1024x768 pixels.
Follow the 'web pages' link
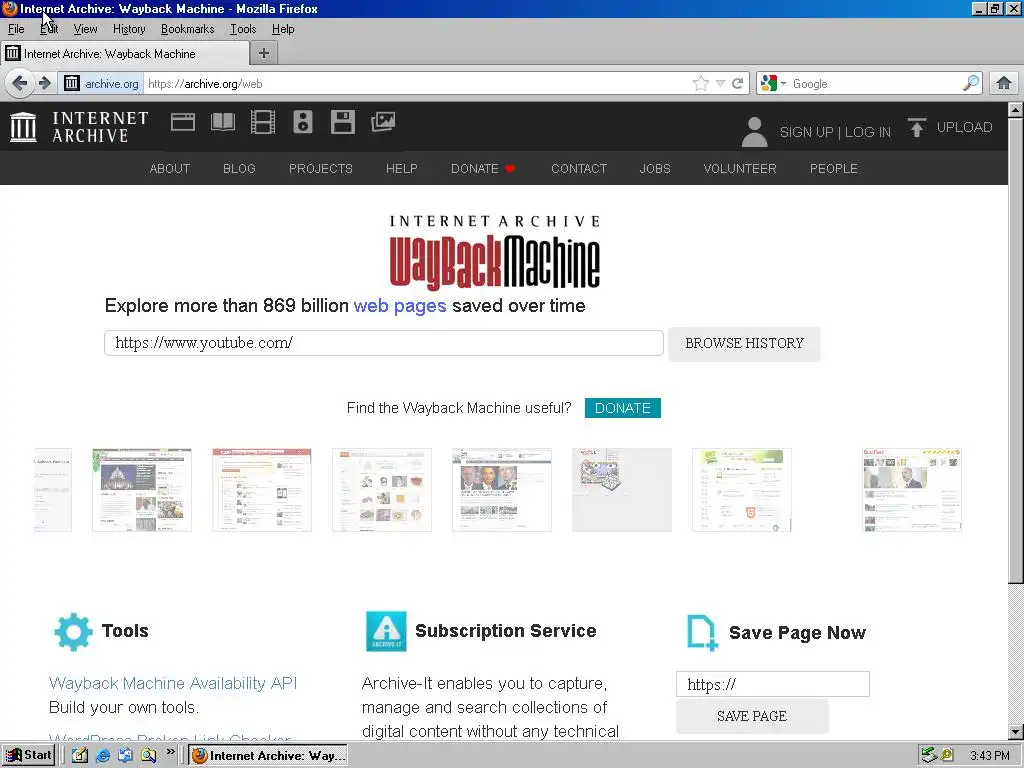tap(400, 306)
